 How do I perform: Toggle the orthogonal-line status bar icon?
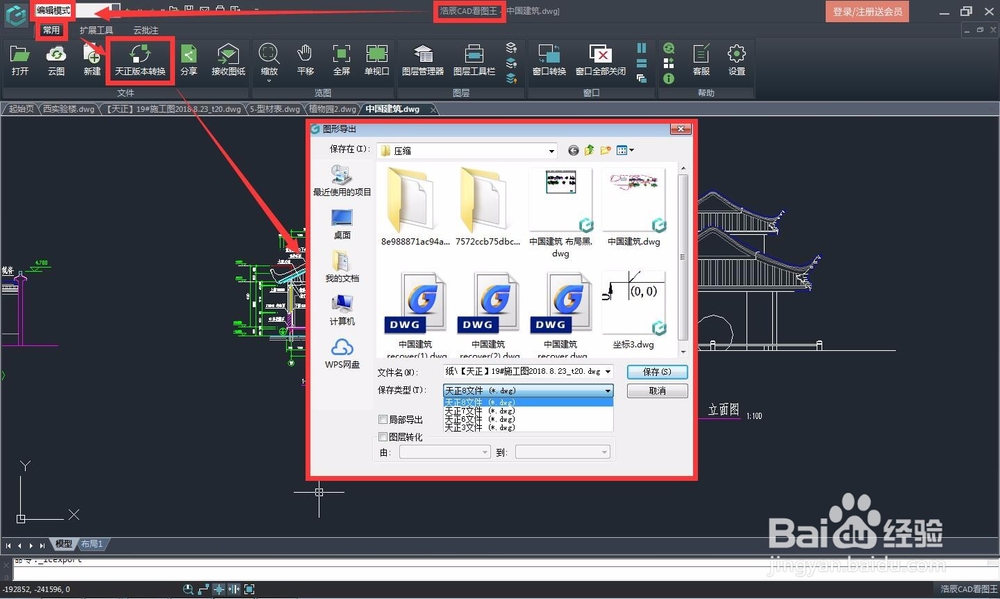click(x=203, y=589)
